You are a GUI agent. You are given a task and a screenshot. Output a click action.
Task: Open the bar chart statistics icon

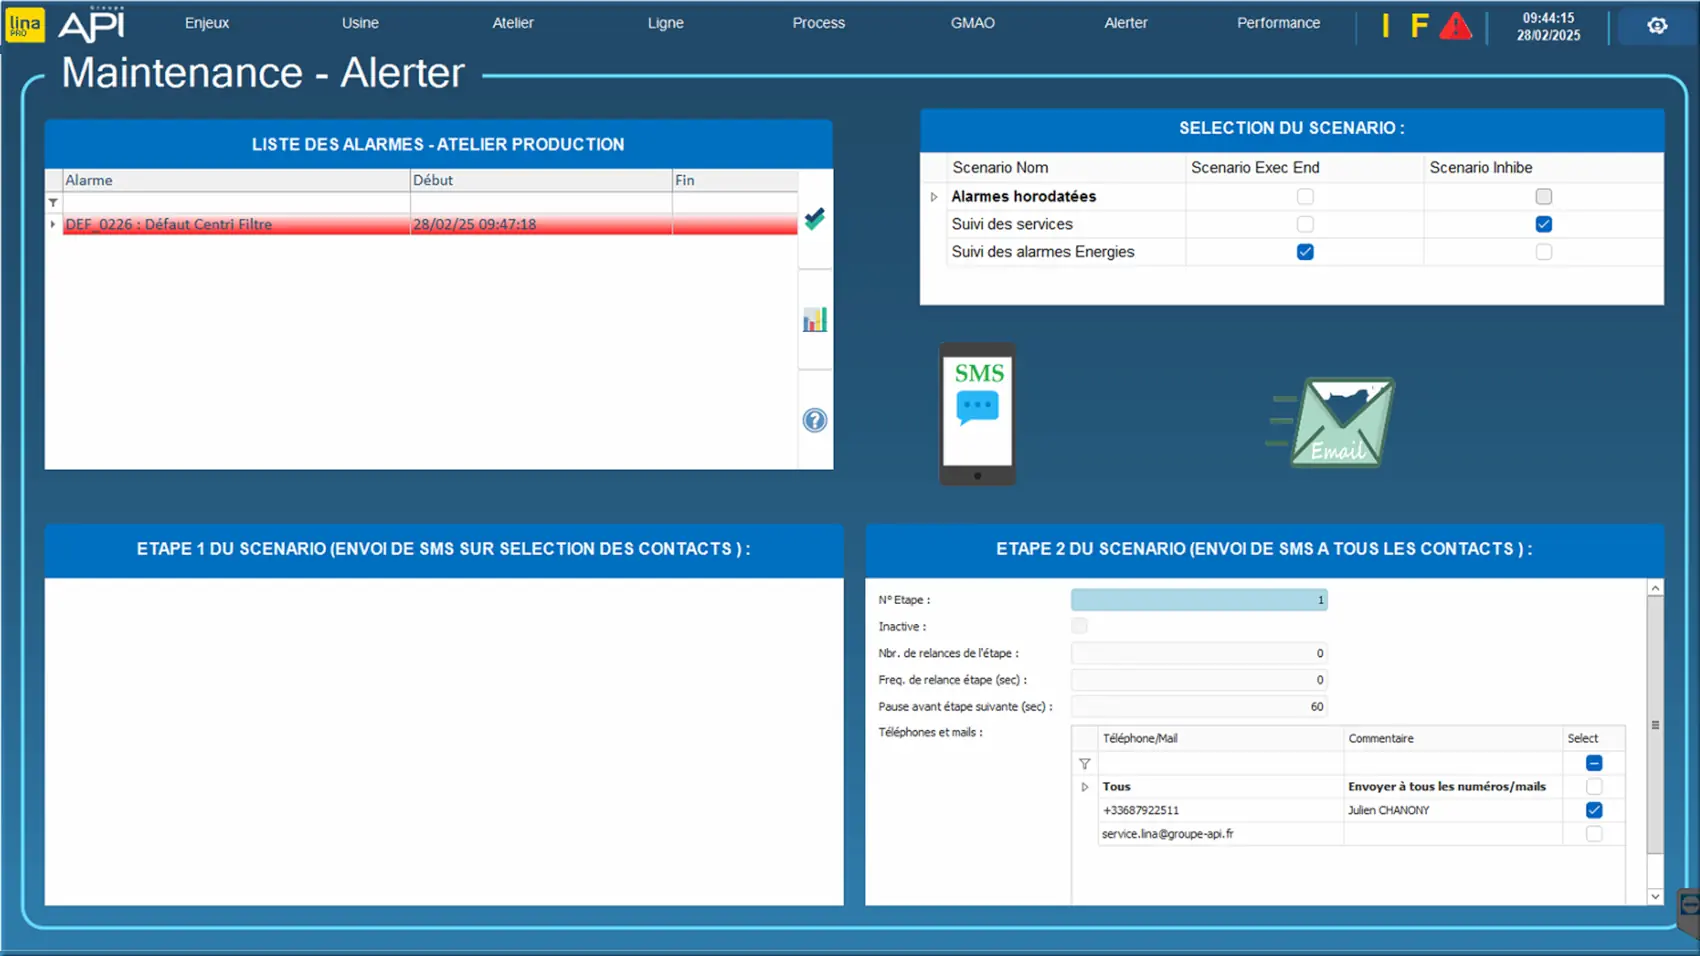pos(815,320)
